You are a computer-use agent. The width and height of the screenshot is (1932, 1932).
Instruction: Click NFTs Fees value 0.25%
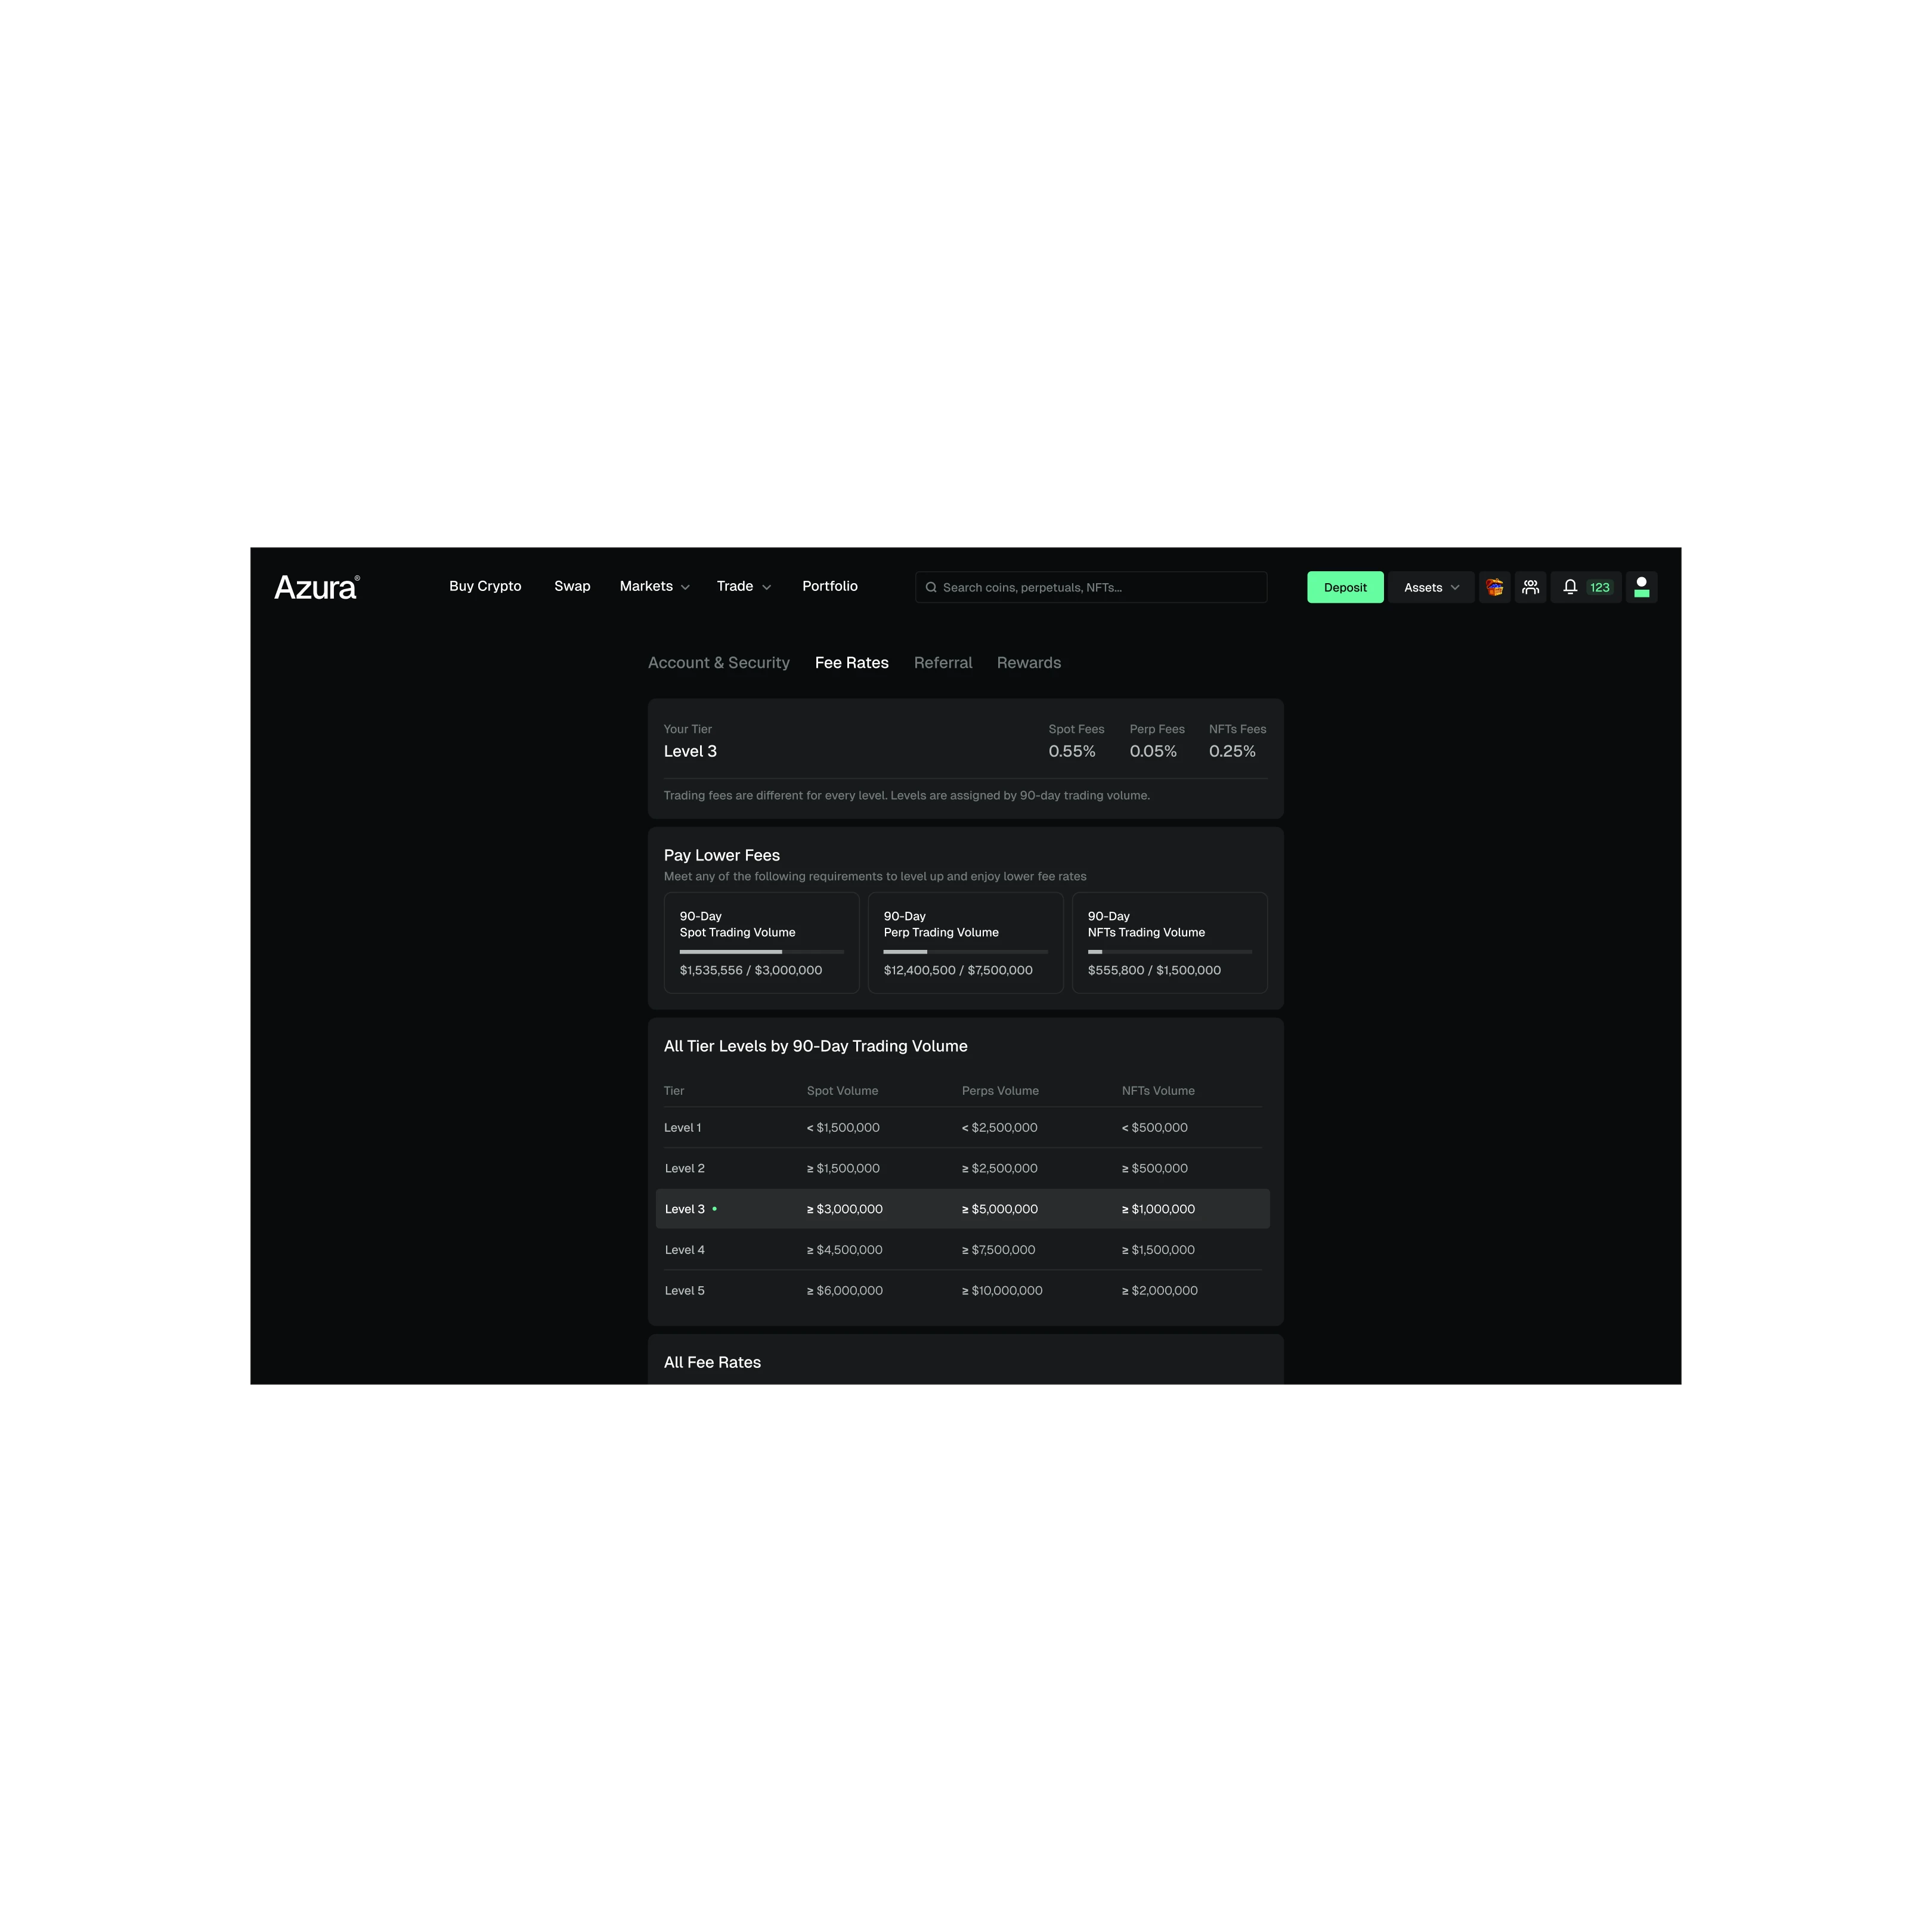(1232, 751)
